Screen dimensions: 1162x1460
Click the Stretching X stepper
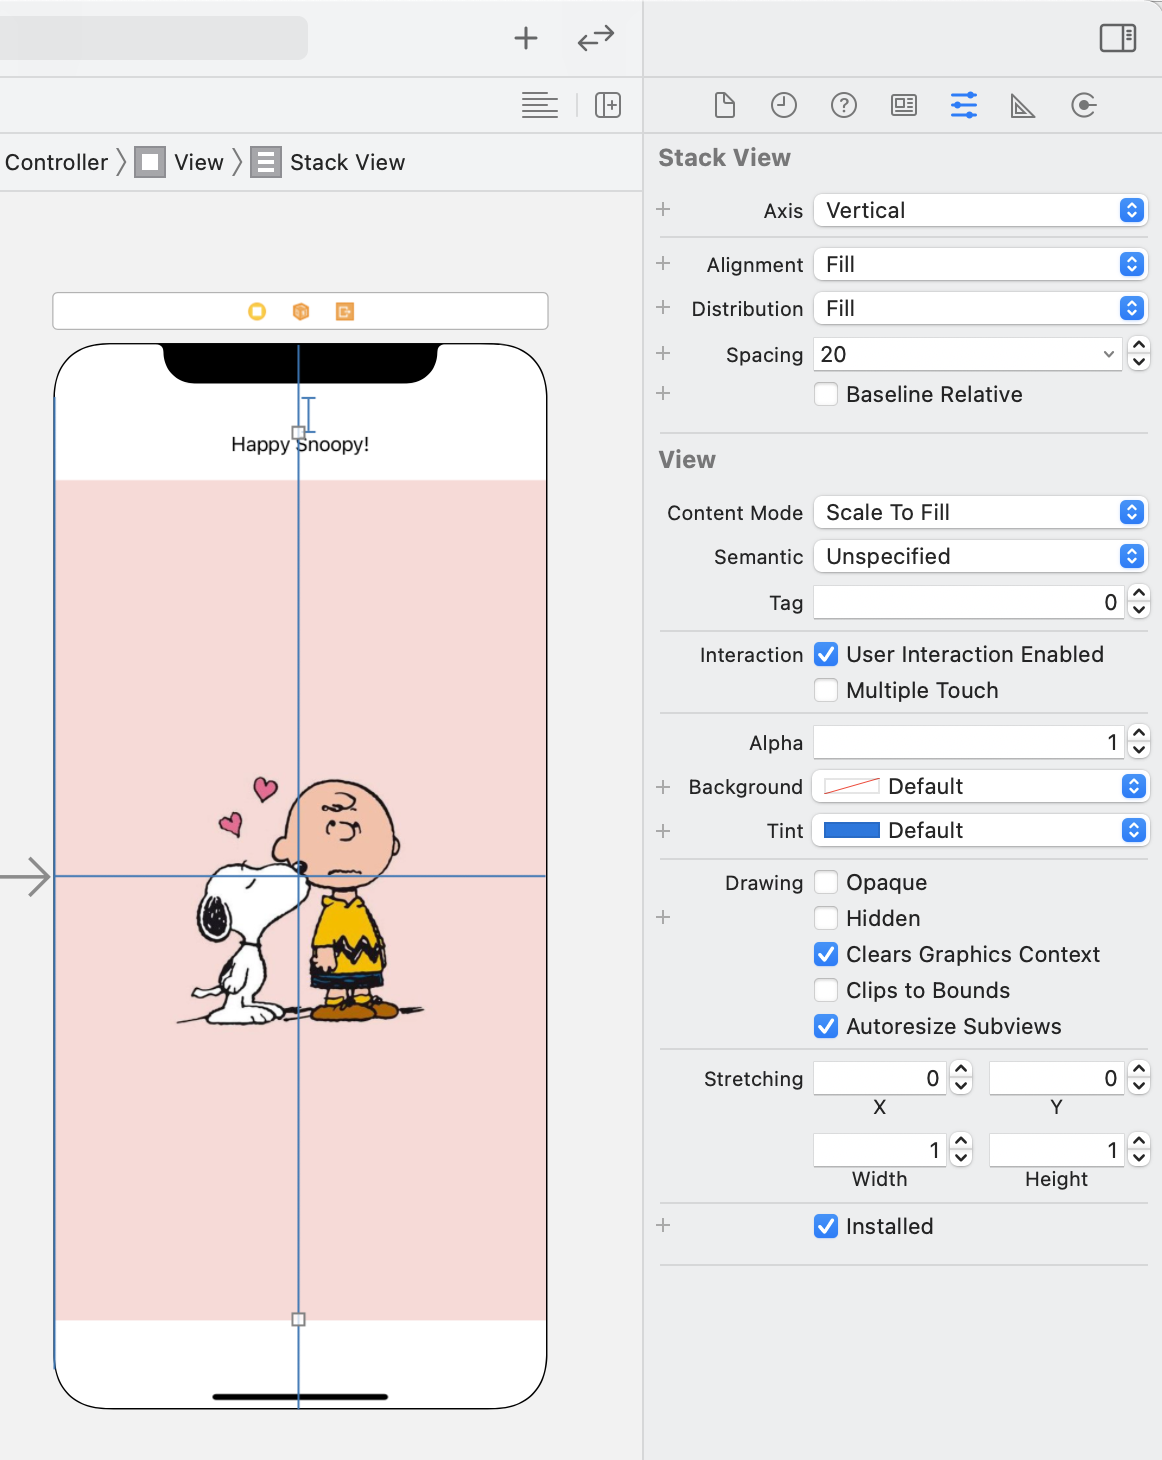961,1078
